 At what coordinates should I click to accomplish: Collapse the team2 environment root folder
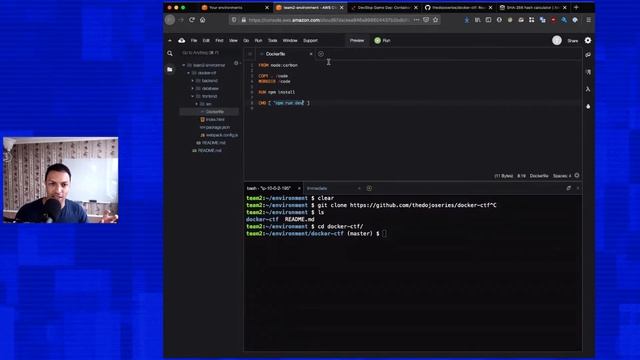pos(184,65)
